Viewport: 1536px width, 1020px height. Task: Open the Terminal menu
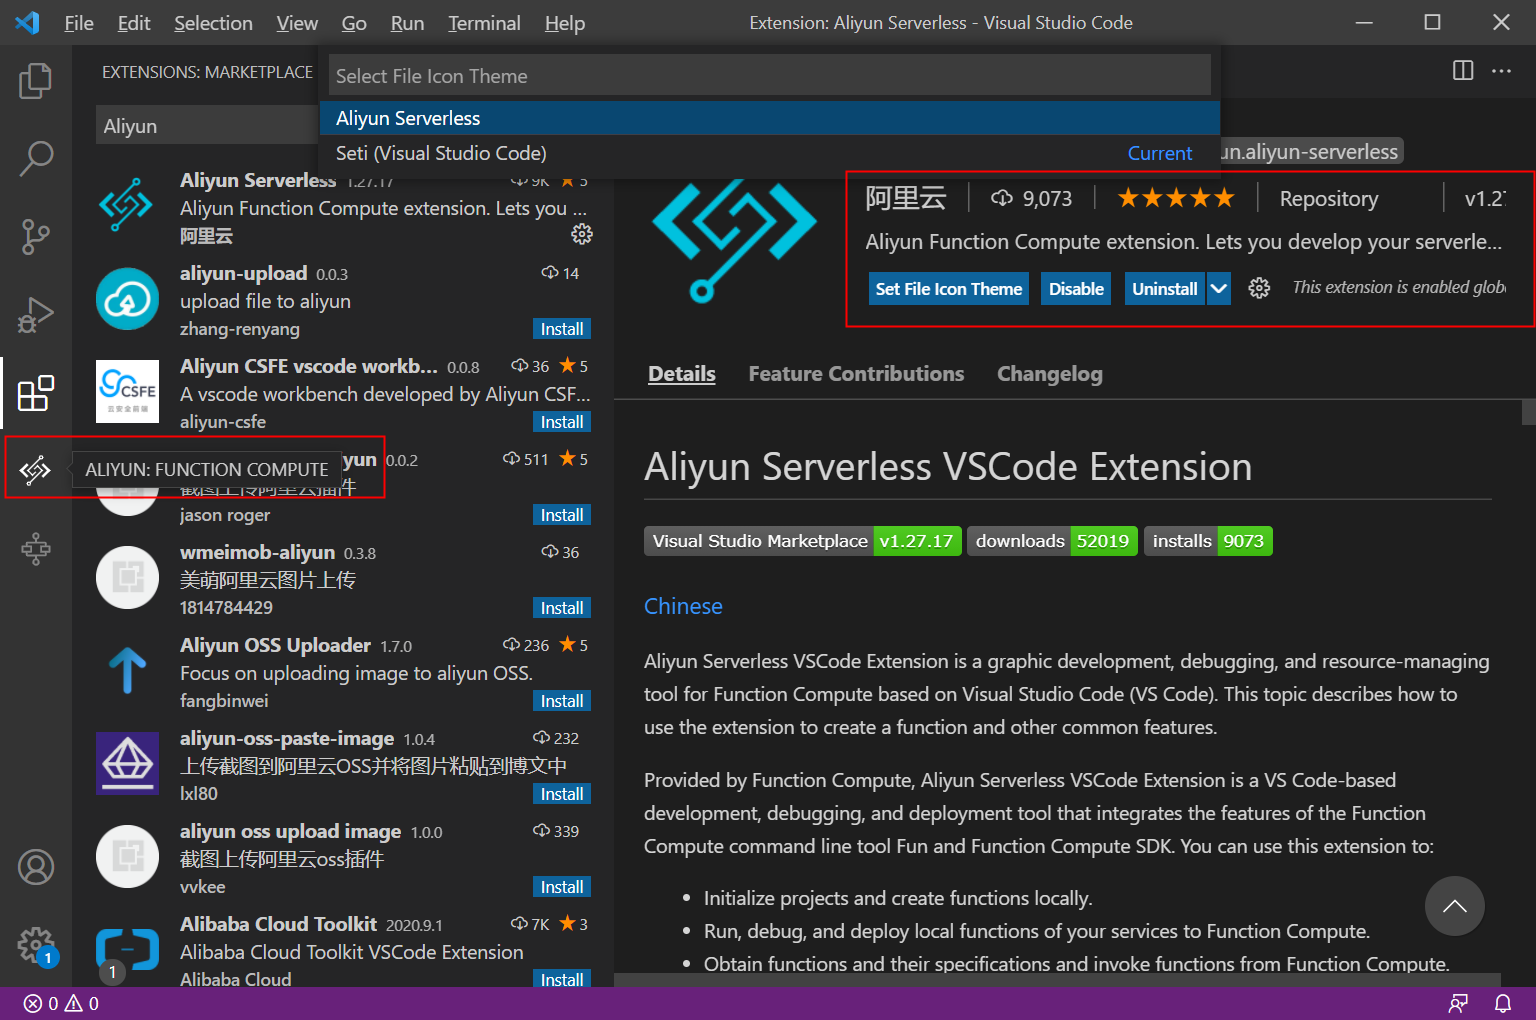tap(484, 22)
